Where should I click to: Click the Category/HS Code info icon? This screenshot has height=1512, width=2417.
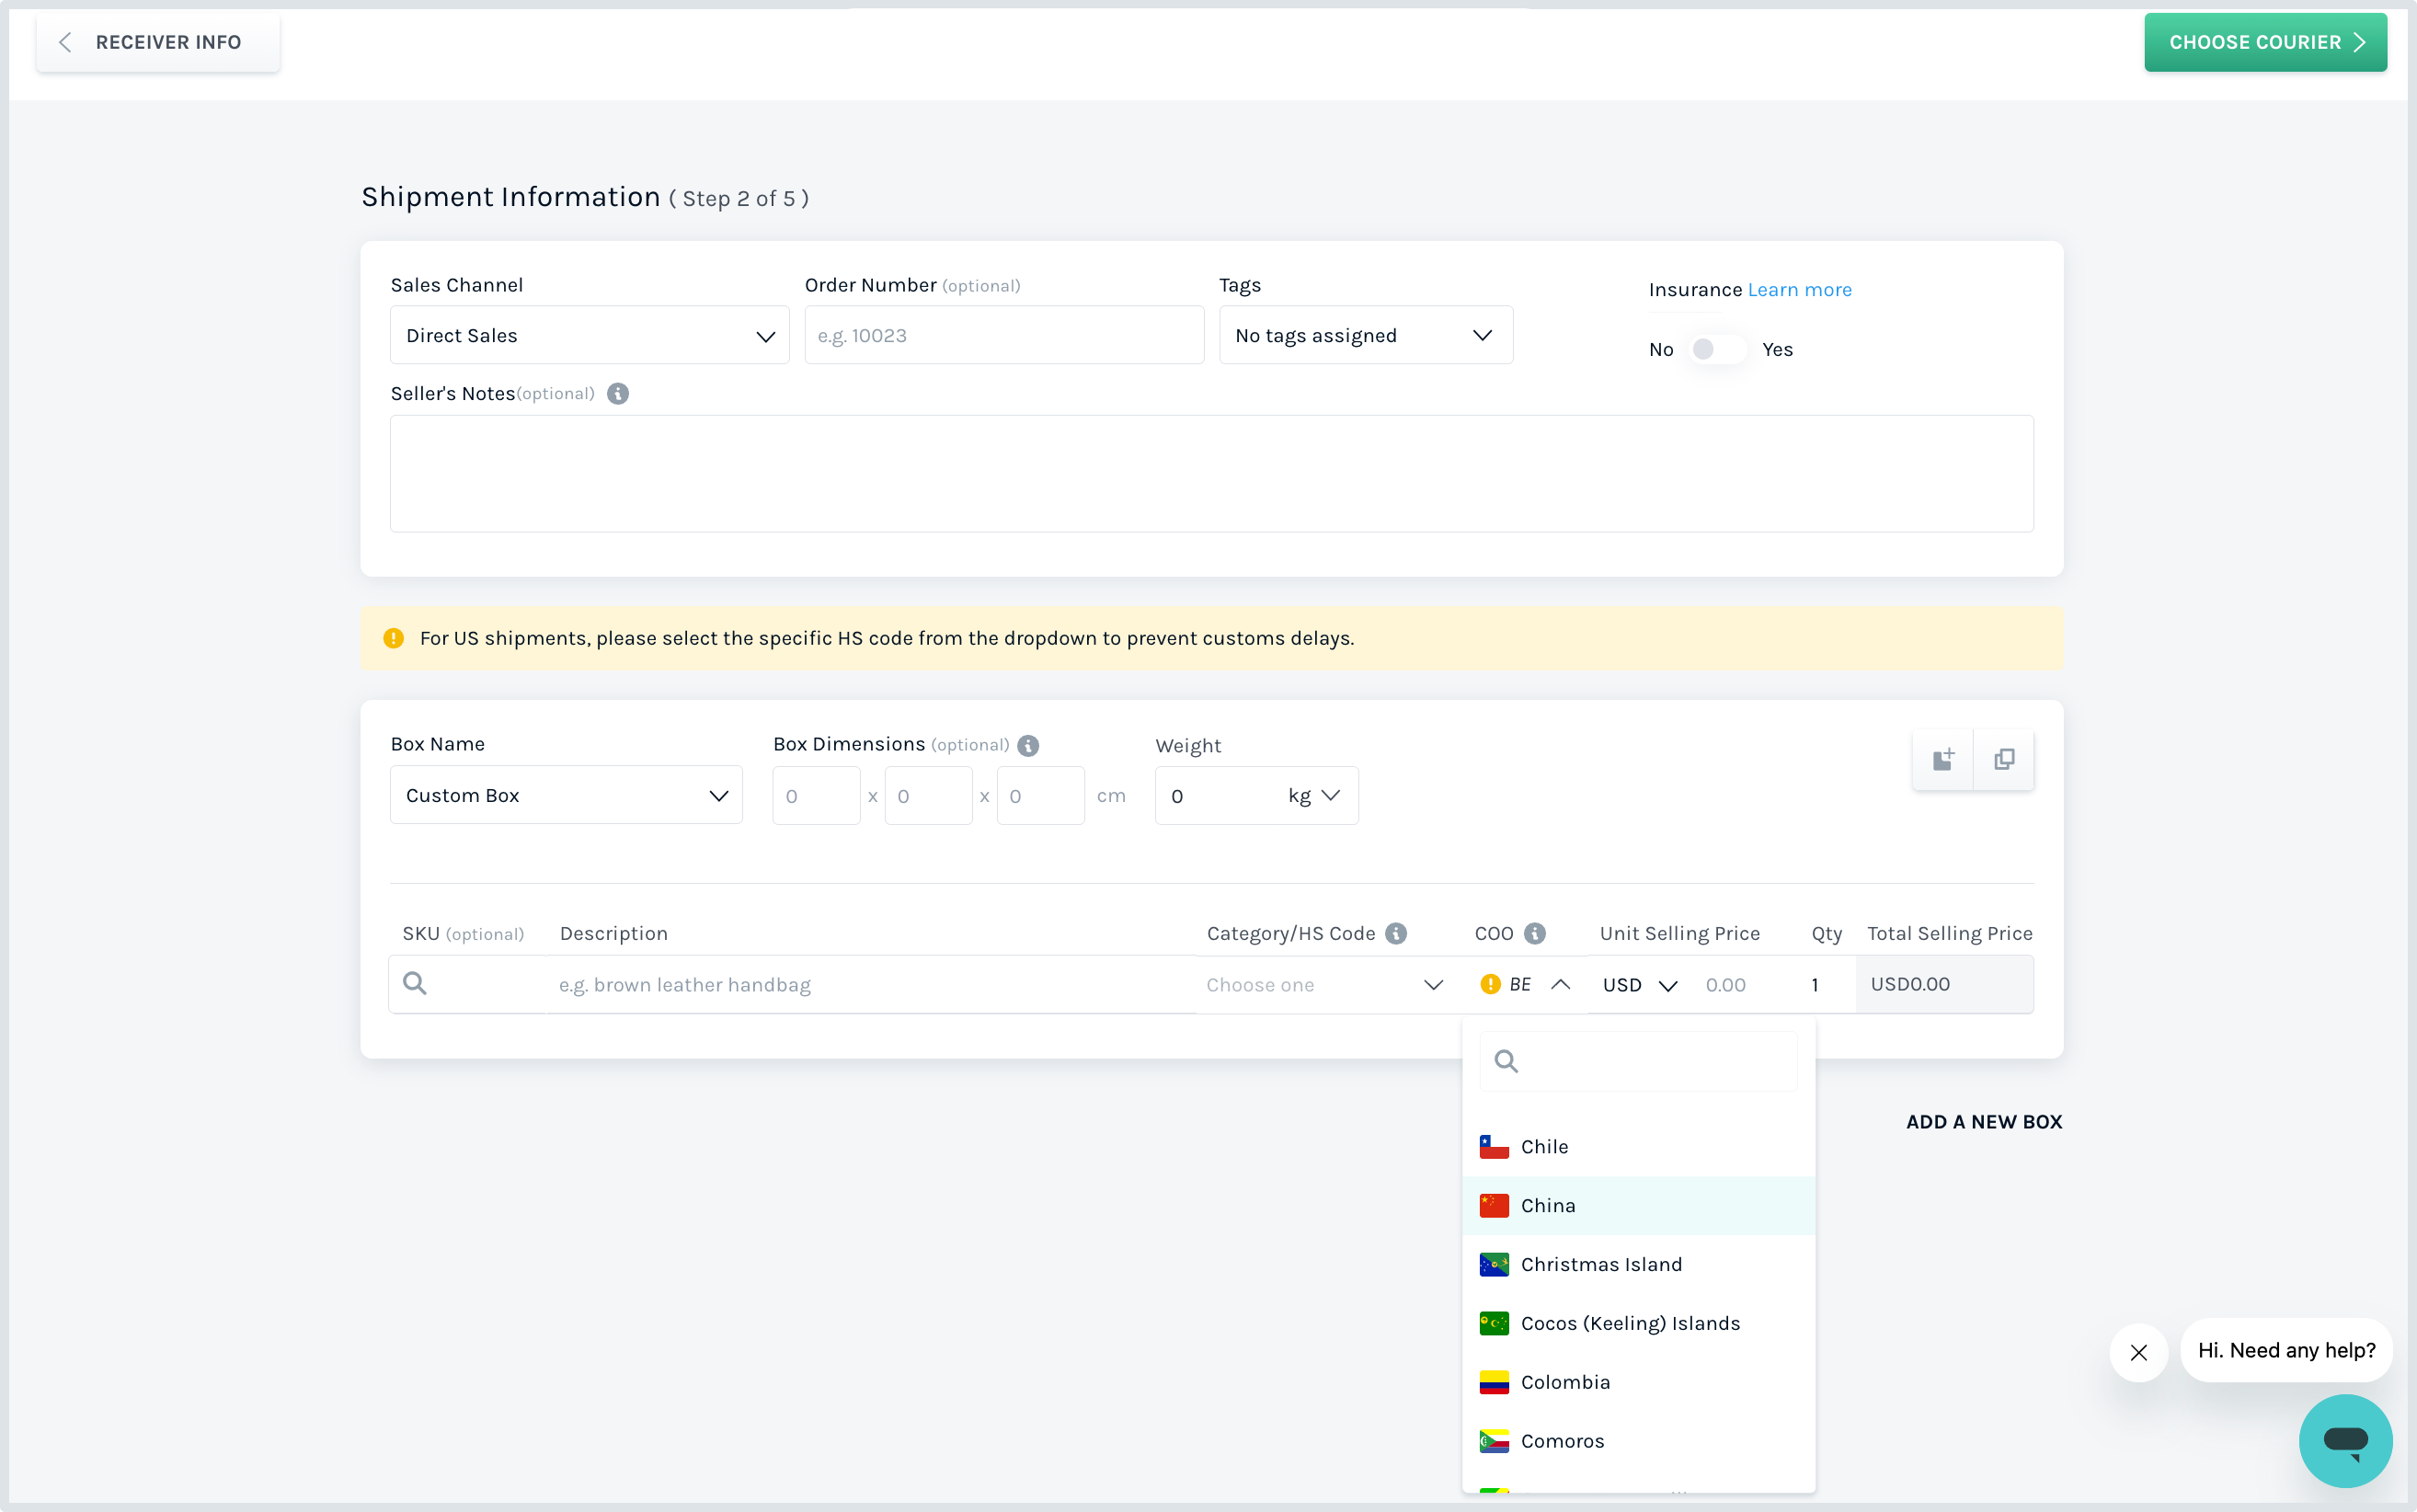coord(1396,933)
